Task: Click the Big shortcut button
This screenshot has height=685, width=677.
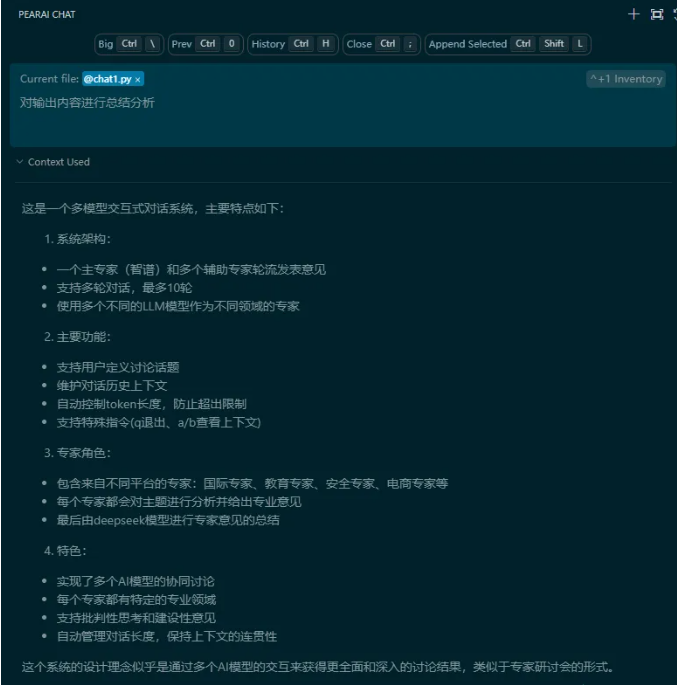Action: coord(128,44)
